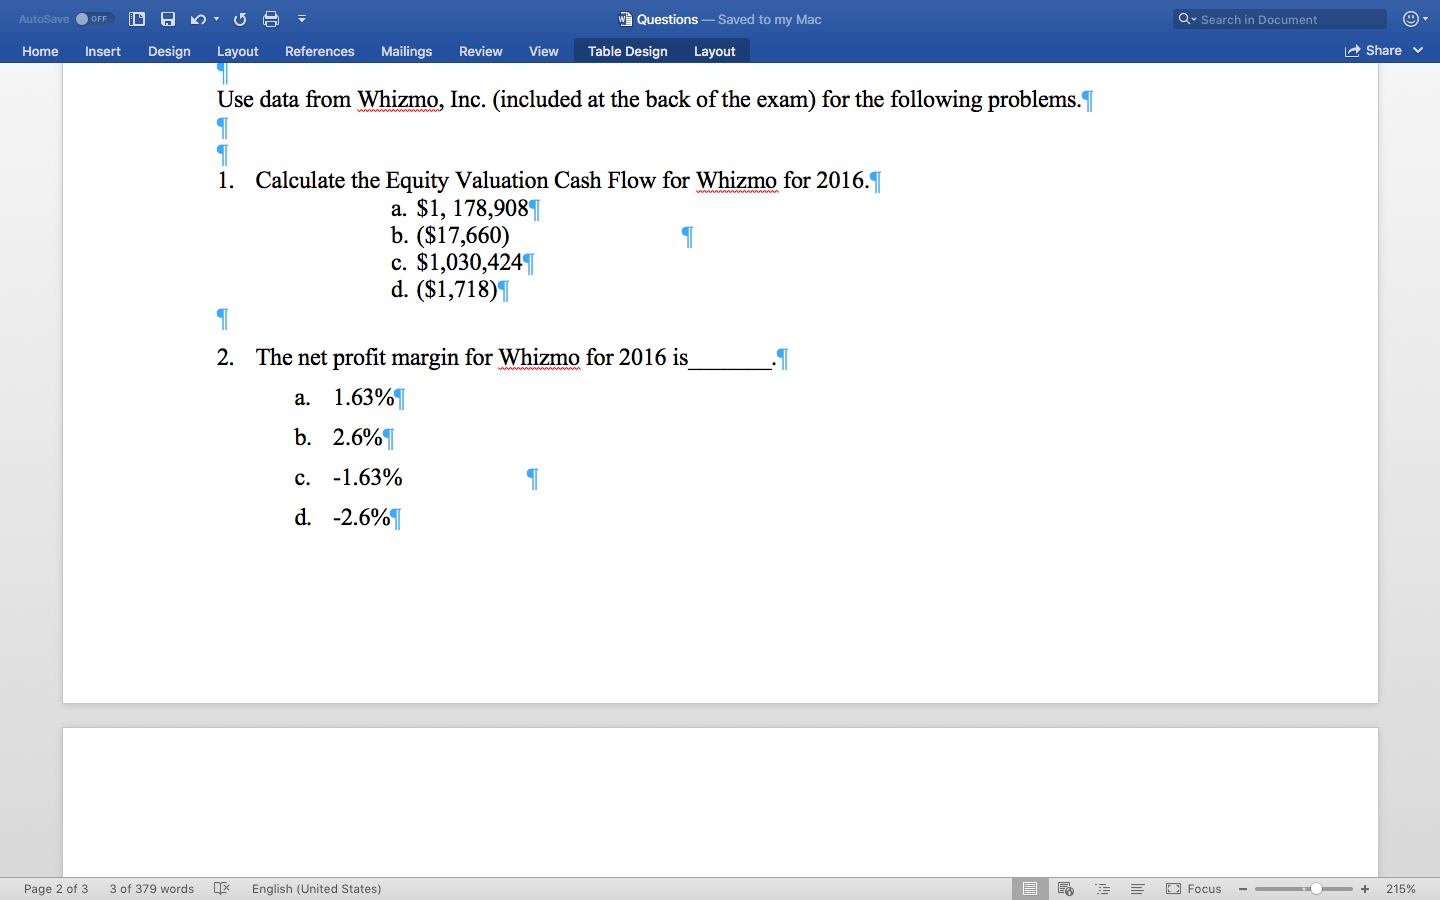Open the Share options chevron
This screenshot has width=1440, height=900.
coord(1419,51)
